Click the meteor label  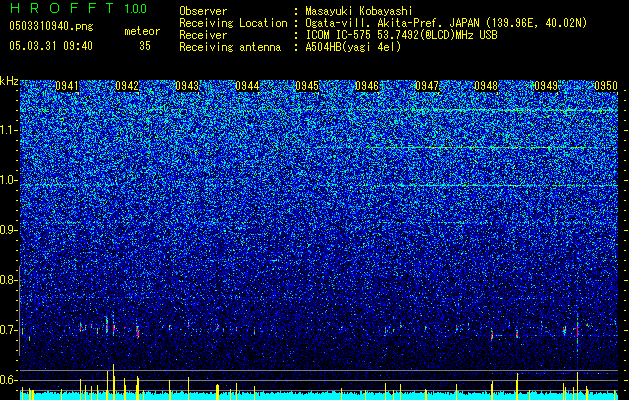(142, 31)
